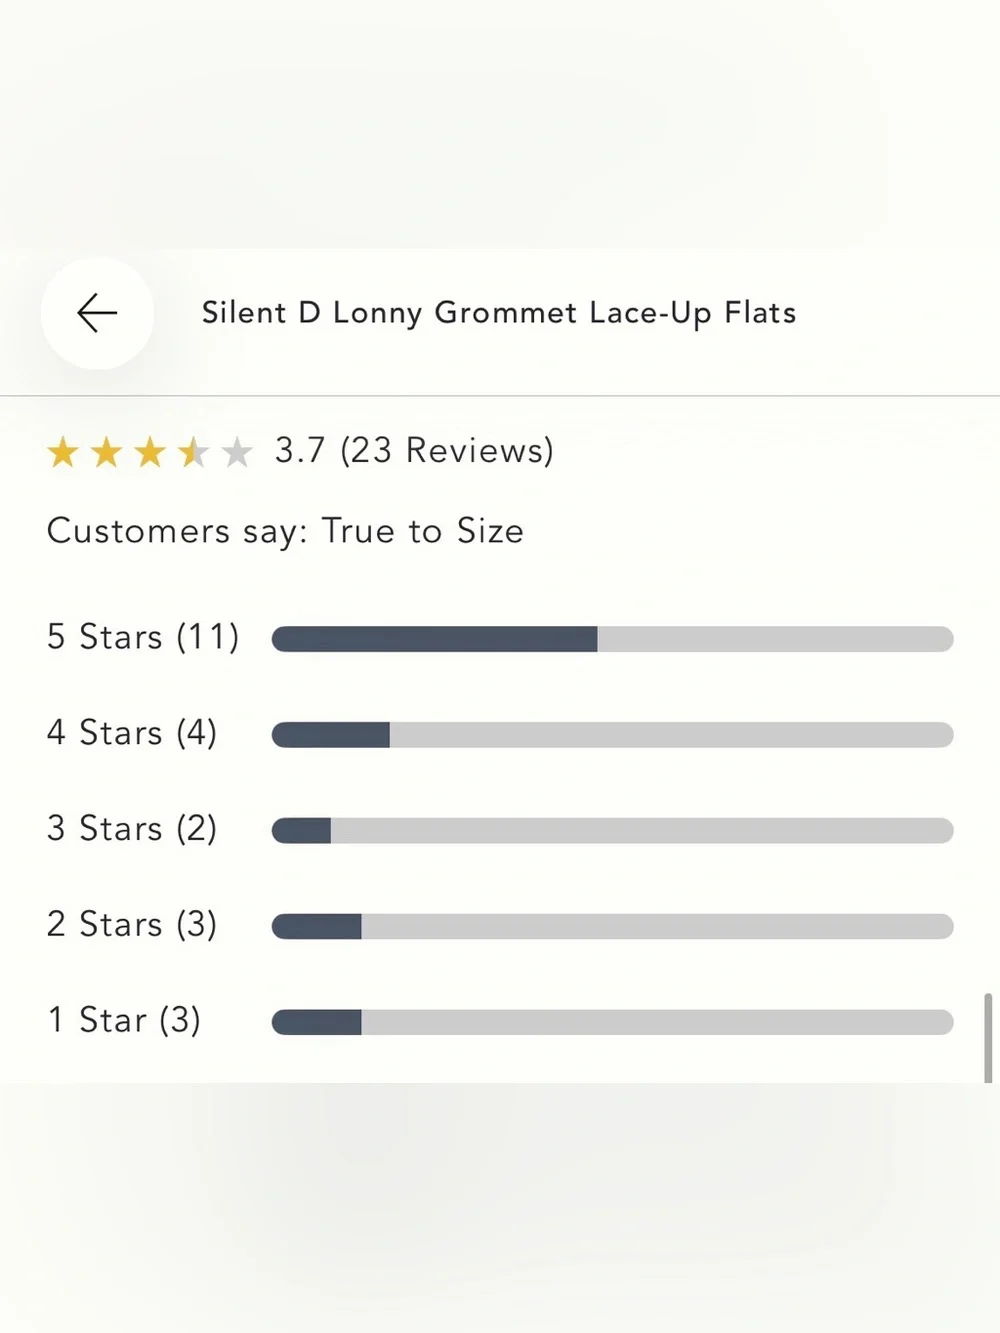Click the third gold rating star
The height and width of the screenshot is (1333, 1000).
(150, 452)
